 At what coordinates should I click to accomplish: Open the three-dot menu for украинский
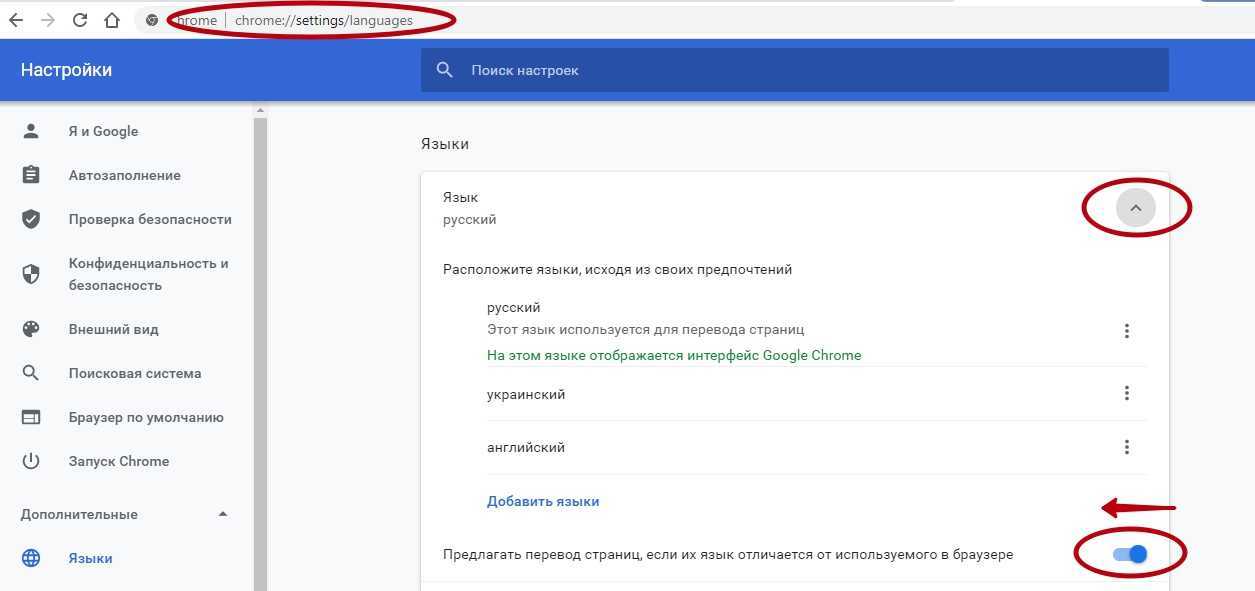(1127, 394)
